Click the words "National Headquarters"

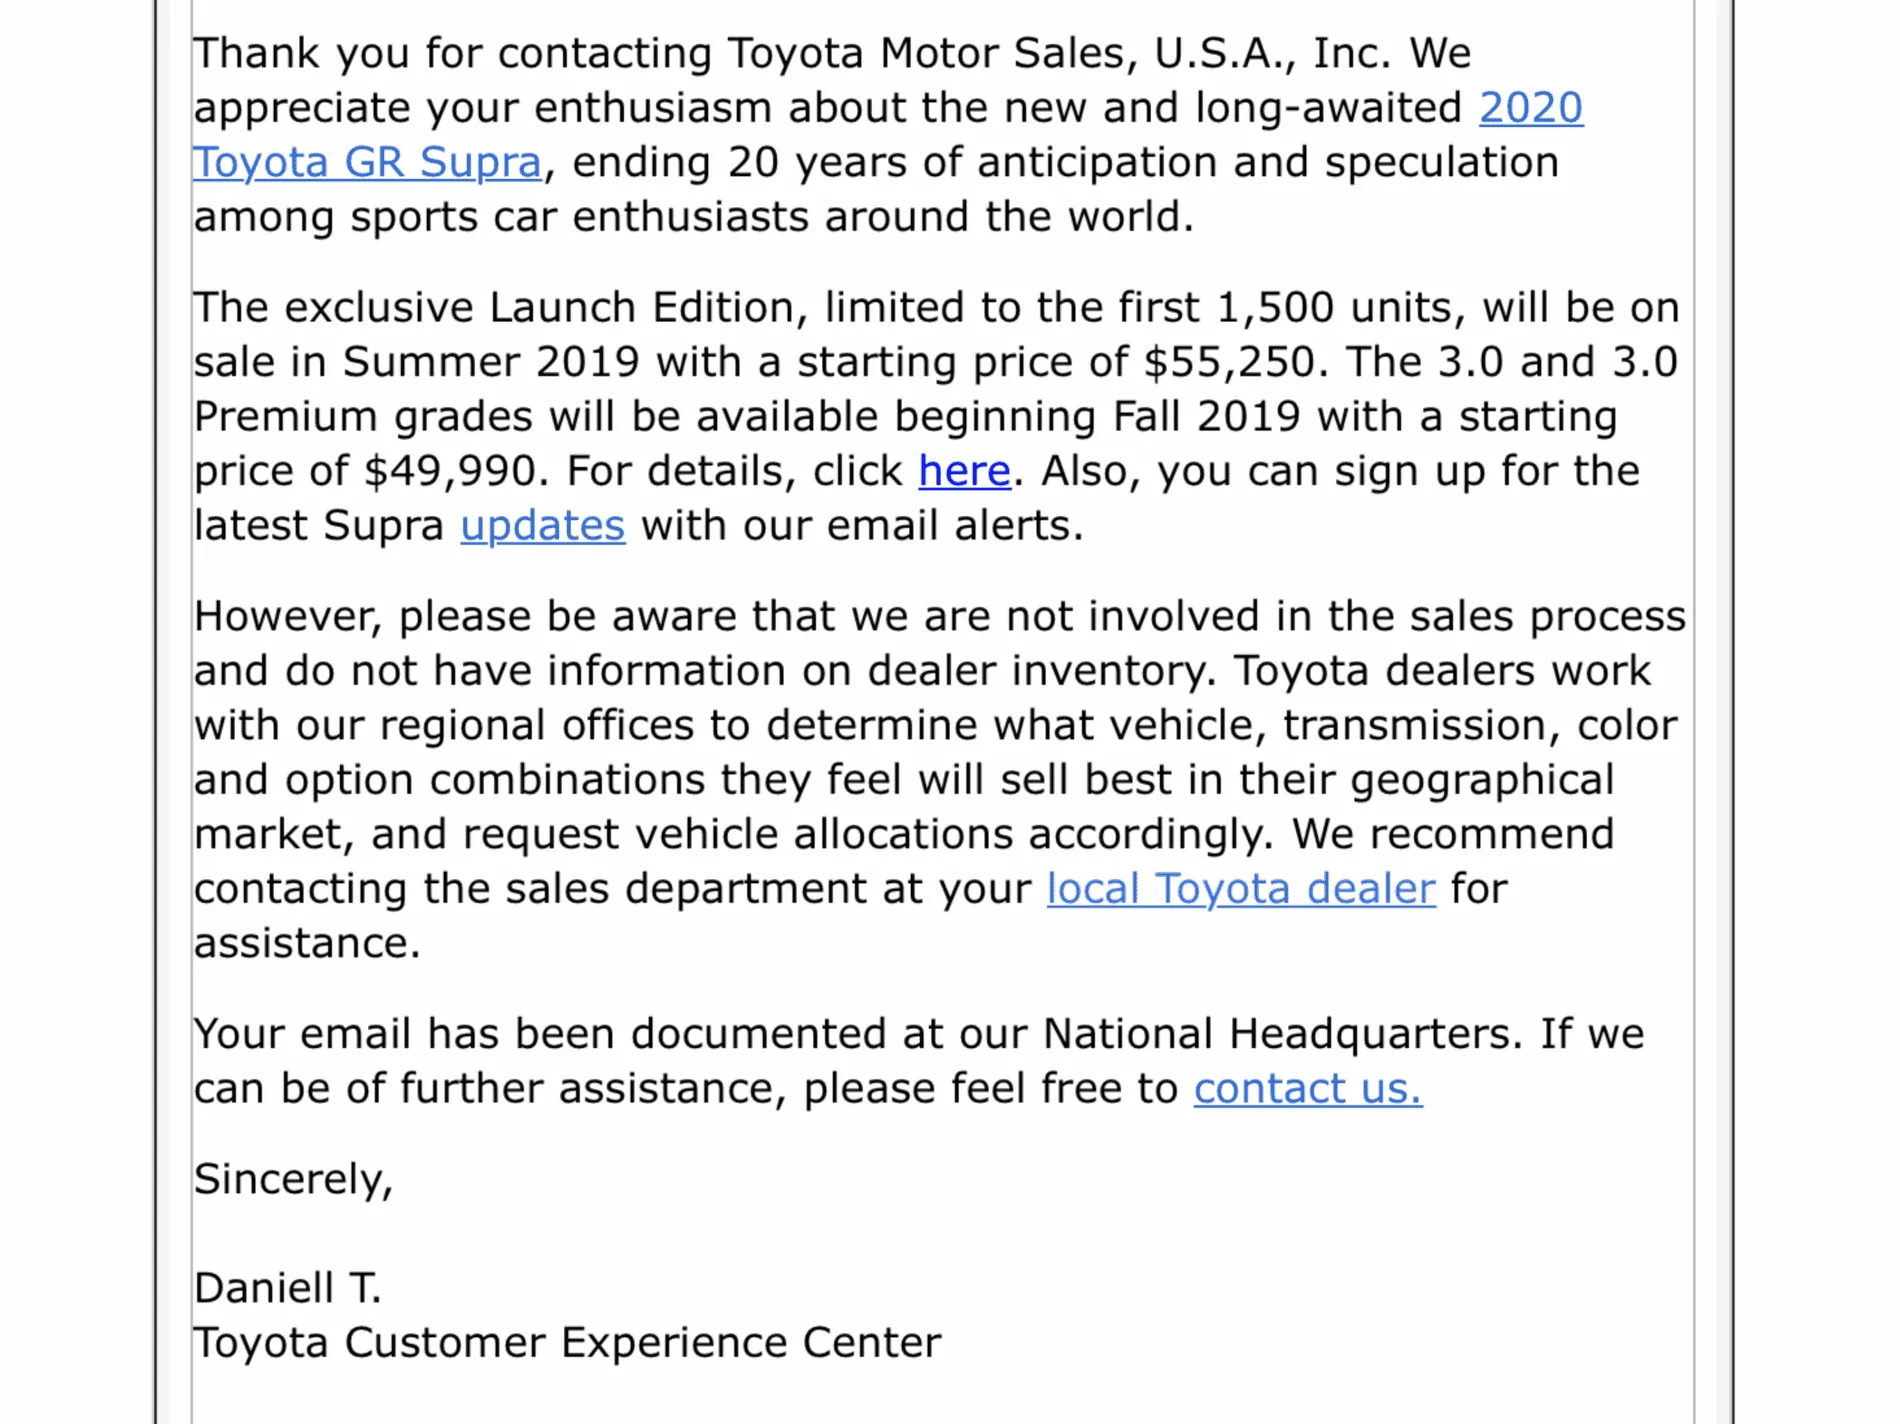1283,1034
